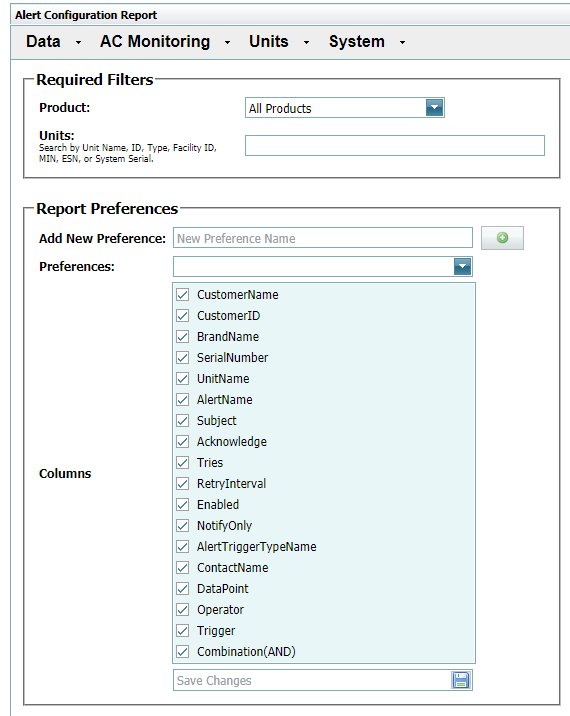Expand the Units menu arrow
The height and width of the screenshot is (716, 570).
click(306, 42)
